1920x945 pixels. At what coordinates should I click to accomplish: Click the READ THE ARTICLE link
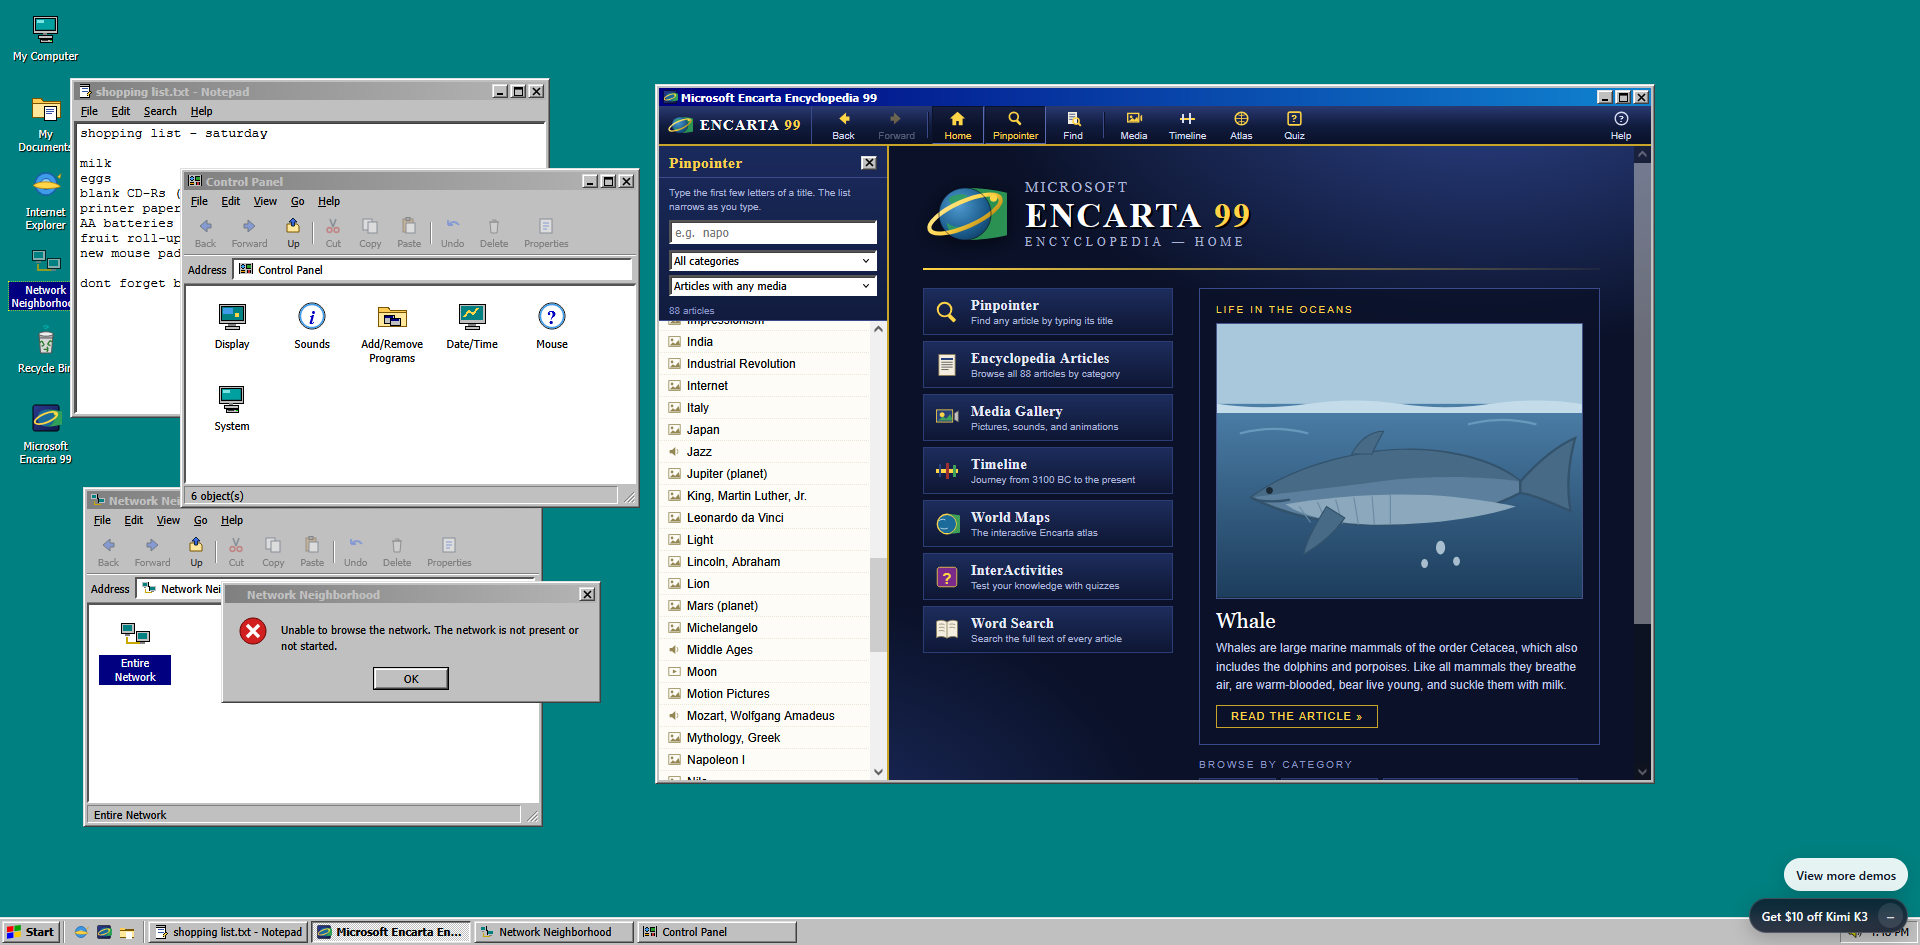pyautogui.click(x=1296, y=716)
